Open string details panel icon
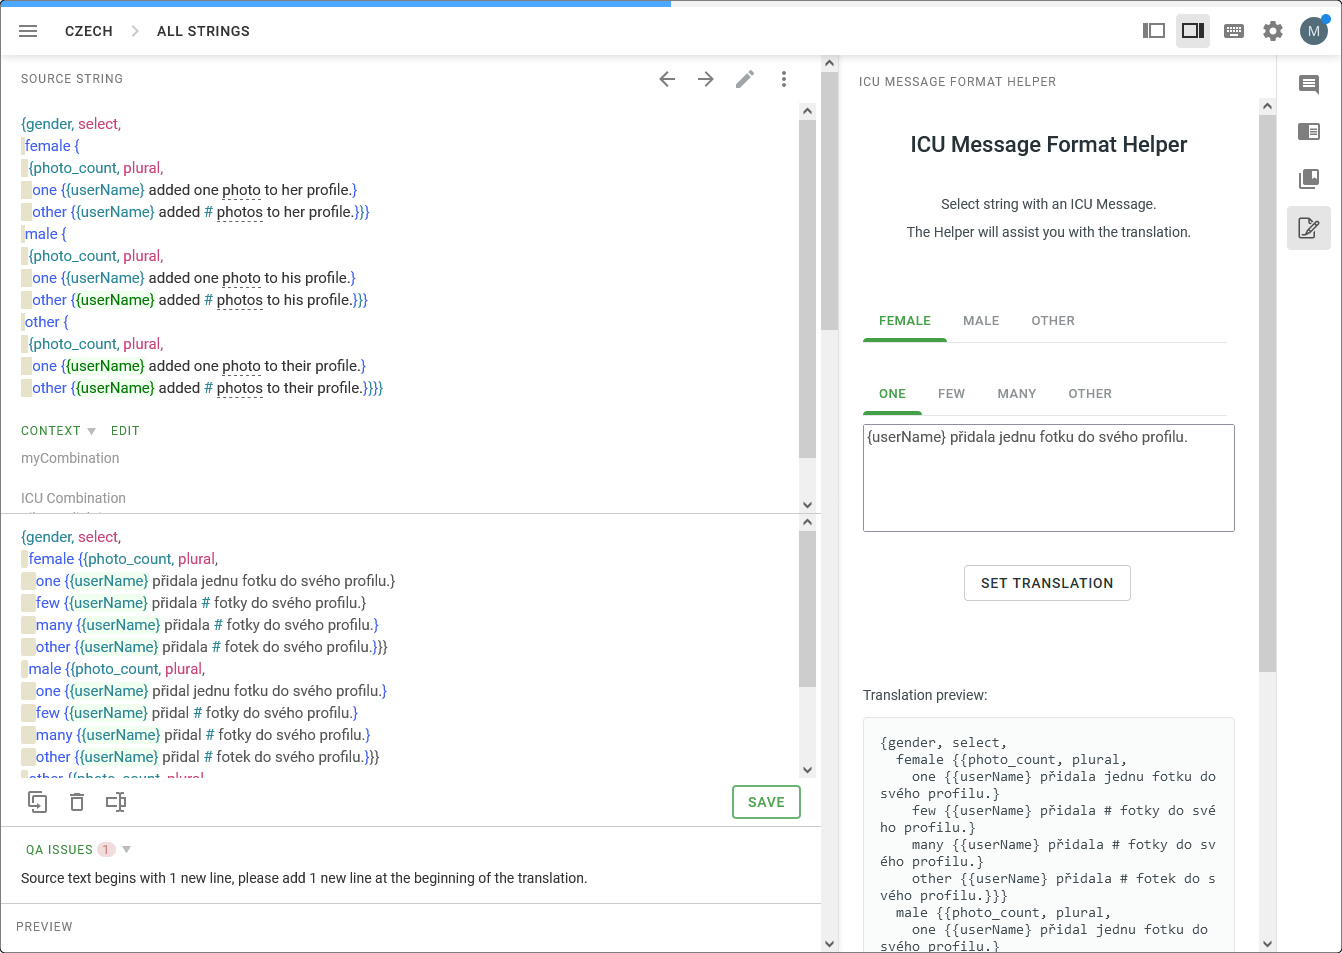Viewport: 1342px width, 953px height. click(1309, 132)
